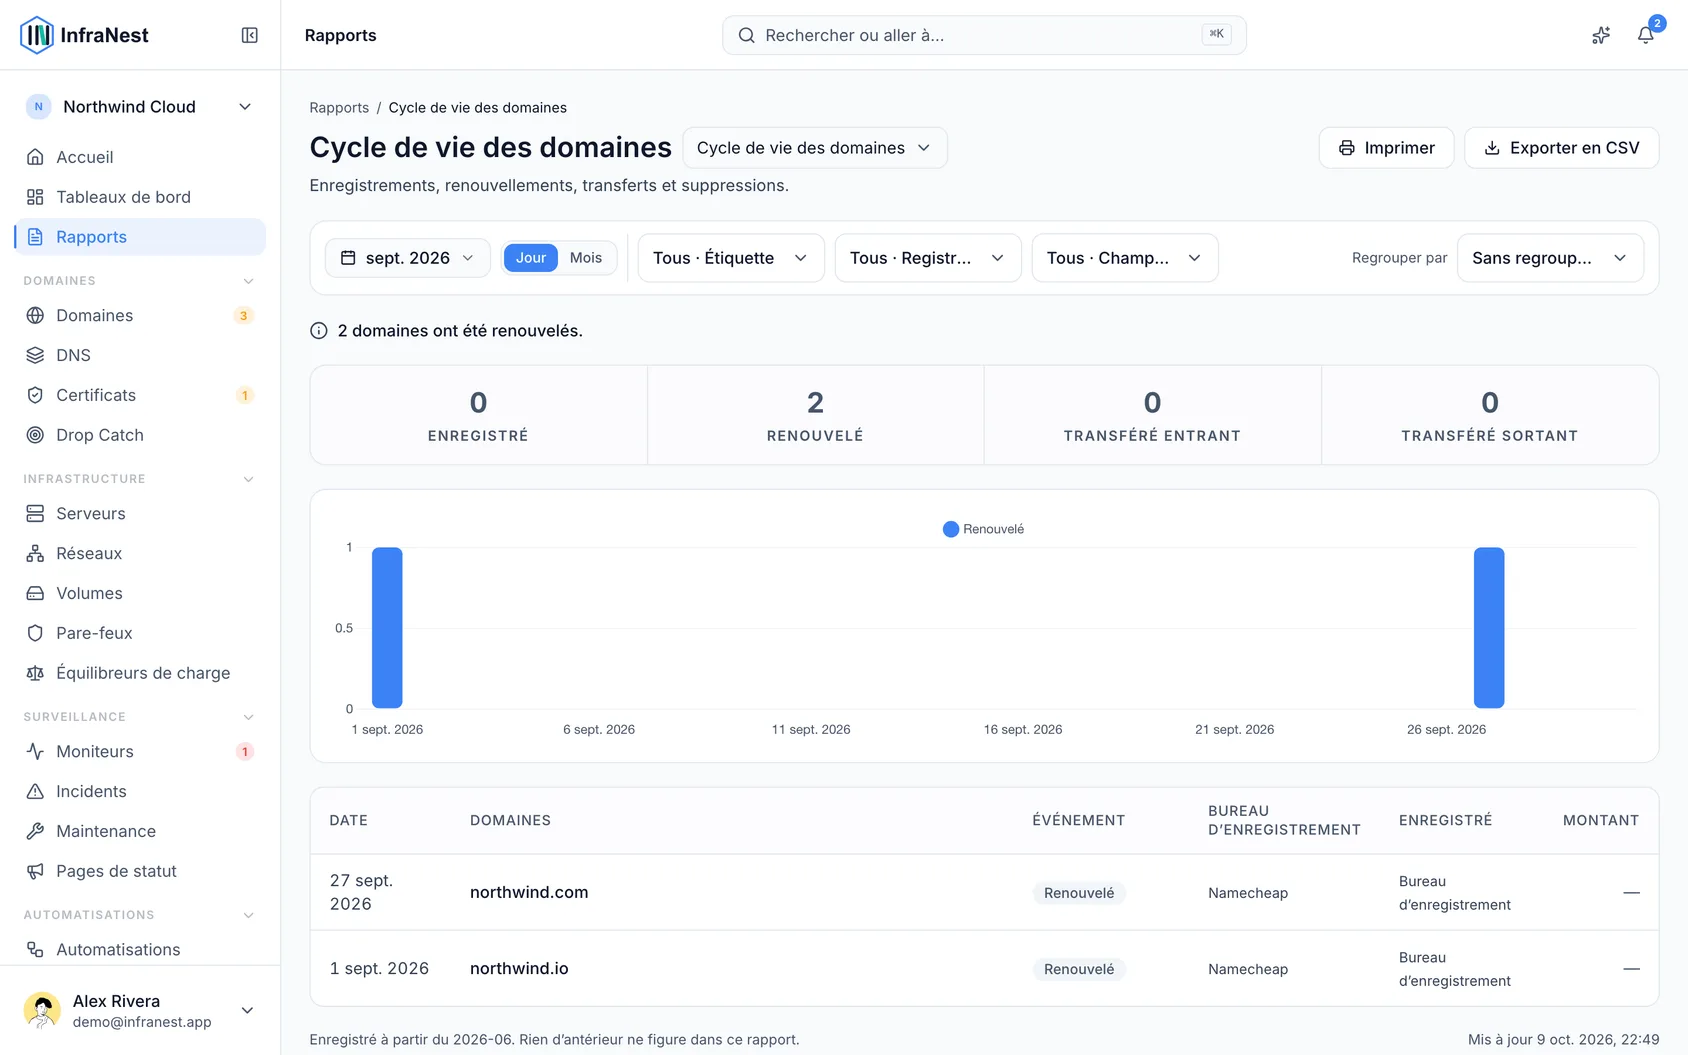This screenshot has height=1055, width=1688.
Task: Click the 26 sept. chart bar
Action: [1488, 628]
